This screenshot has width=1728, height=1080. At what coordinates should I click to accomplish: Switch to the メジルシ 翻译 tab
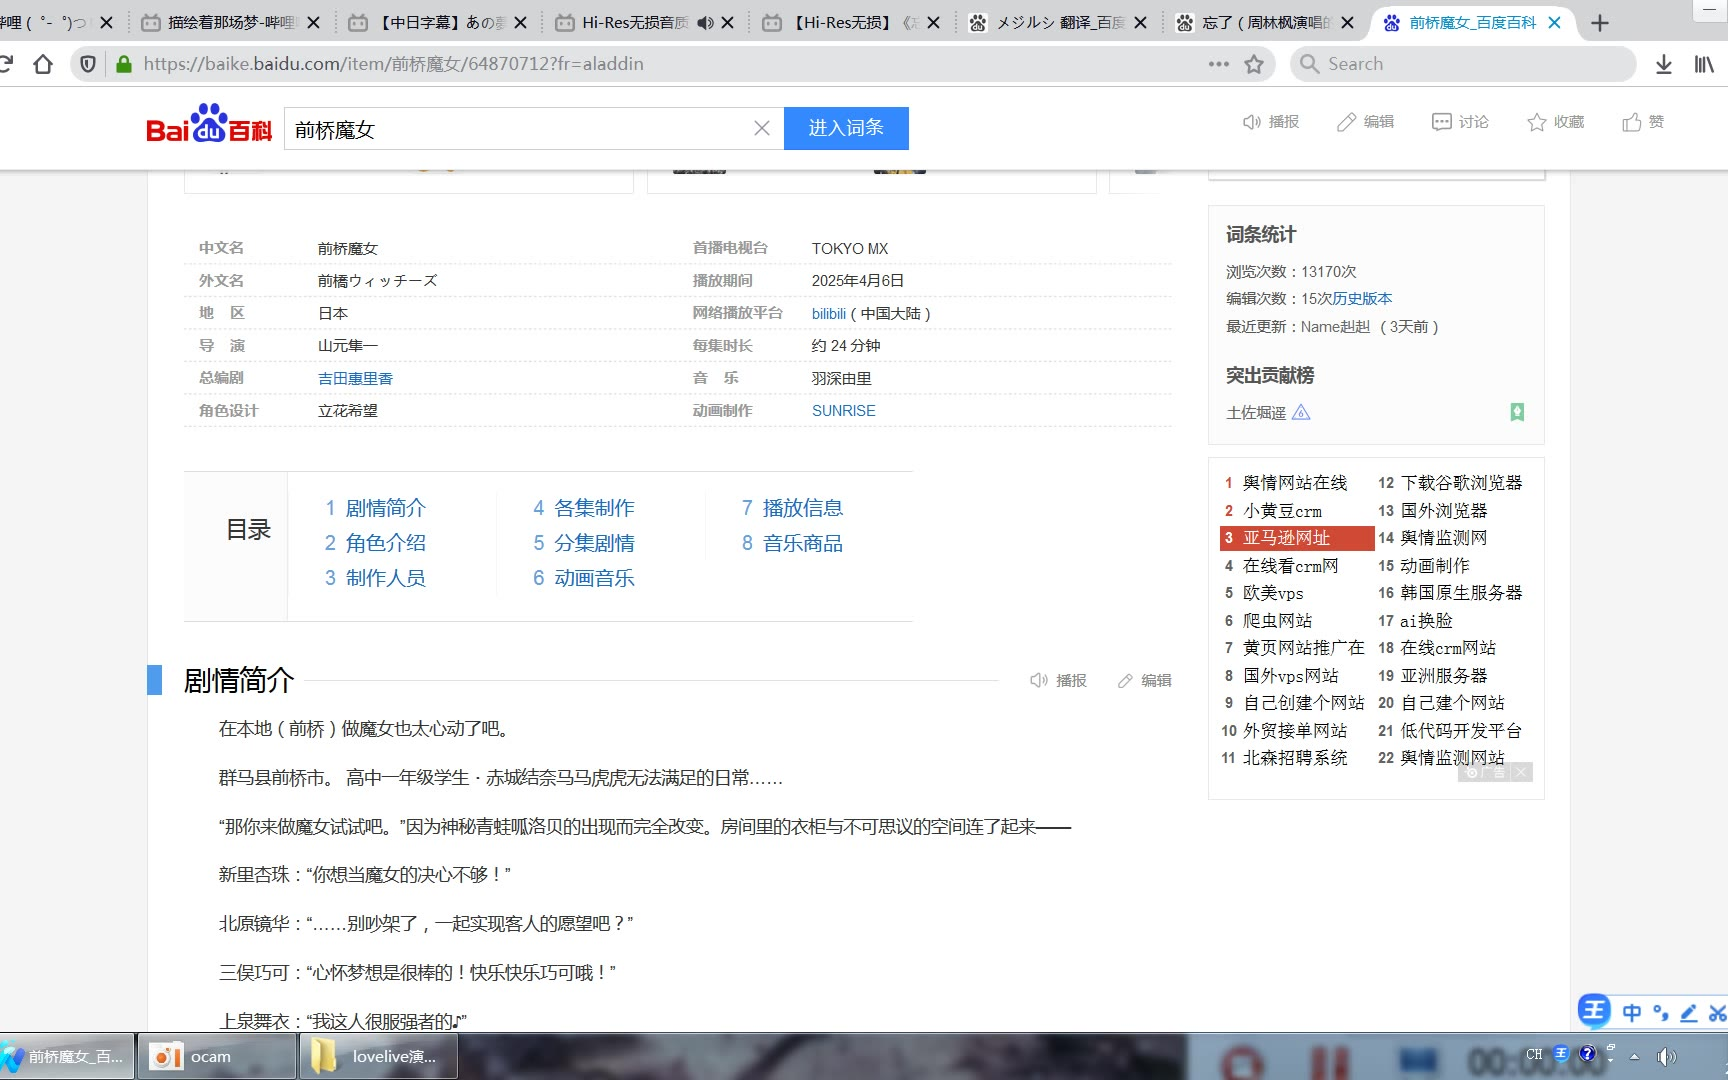1056,22
